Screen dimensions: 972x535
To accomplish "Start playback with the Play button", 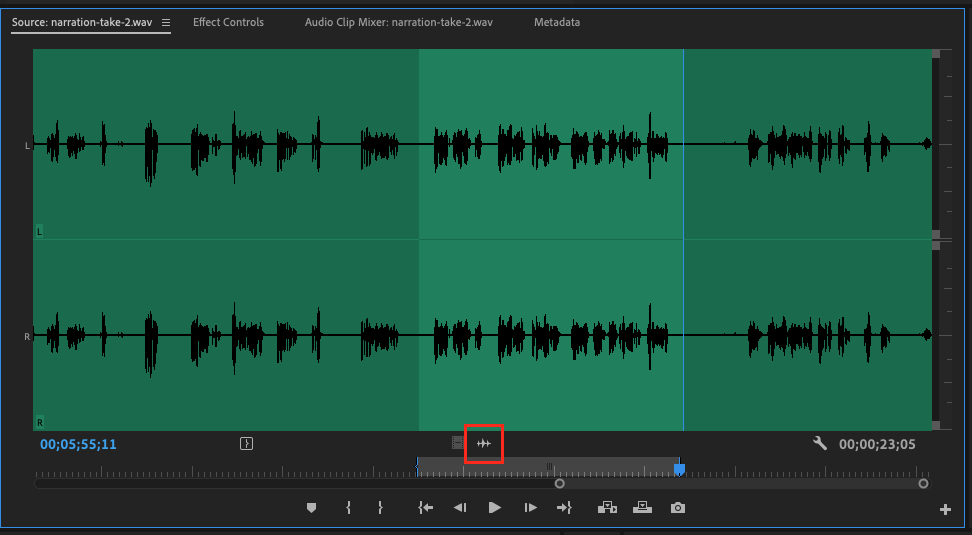I will [494, 508].
